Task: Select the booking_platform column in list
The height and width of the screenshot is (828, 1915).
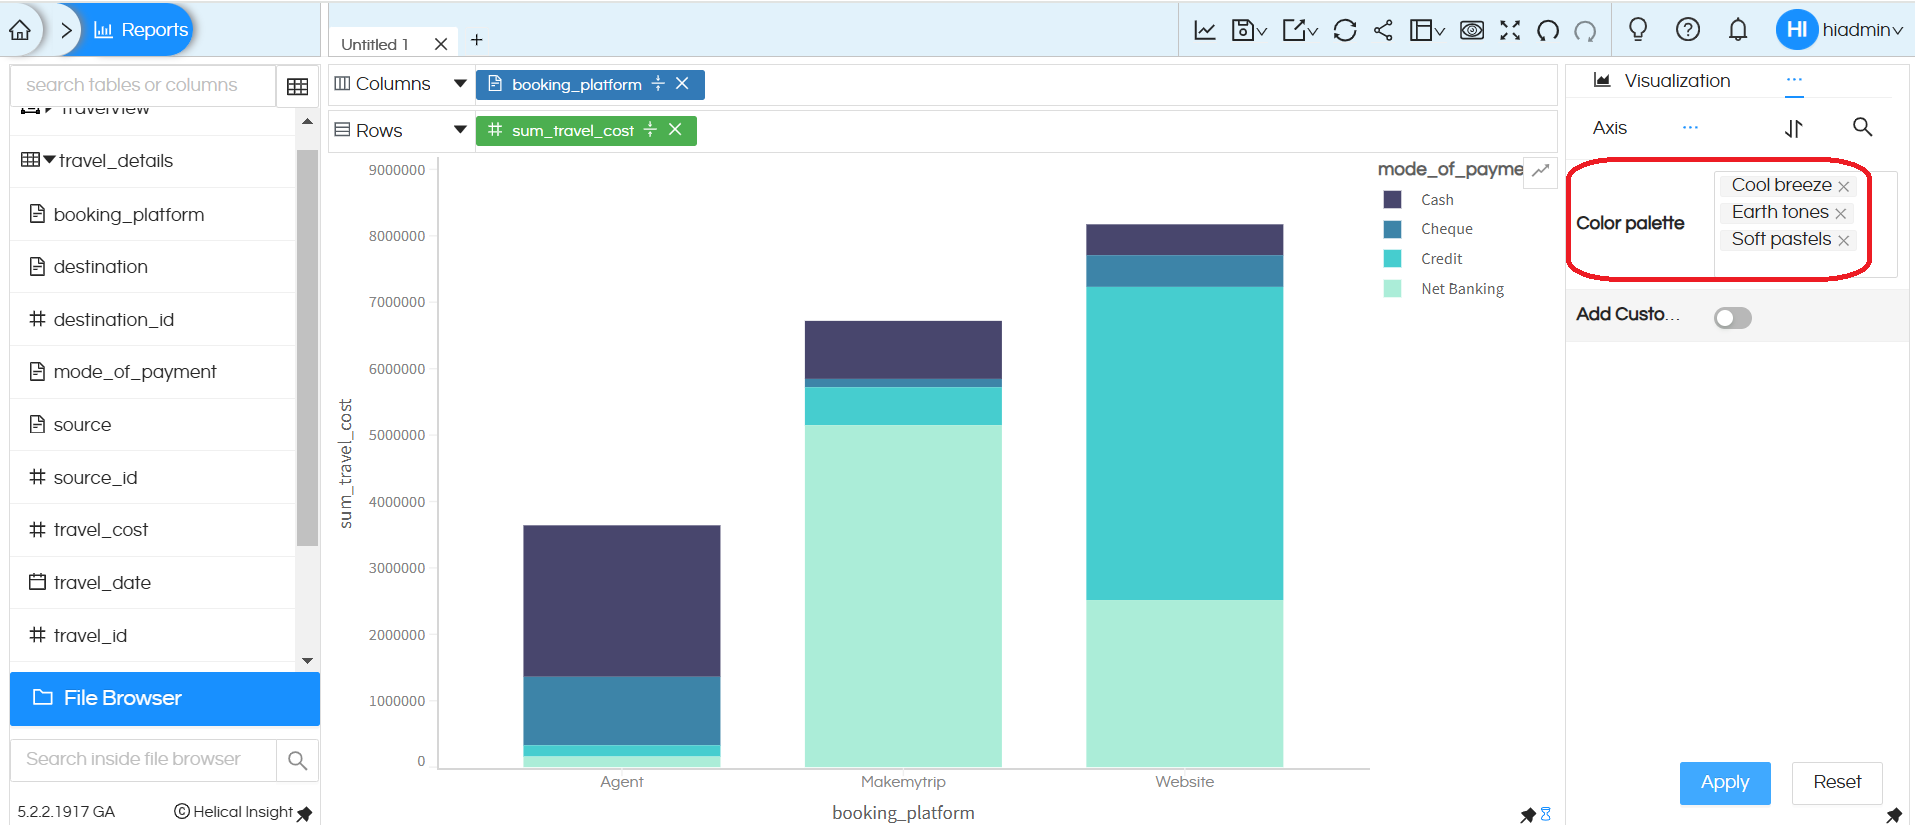Action: (128, 214)
